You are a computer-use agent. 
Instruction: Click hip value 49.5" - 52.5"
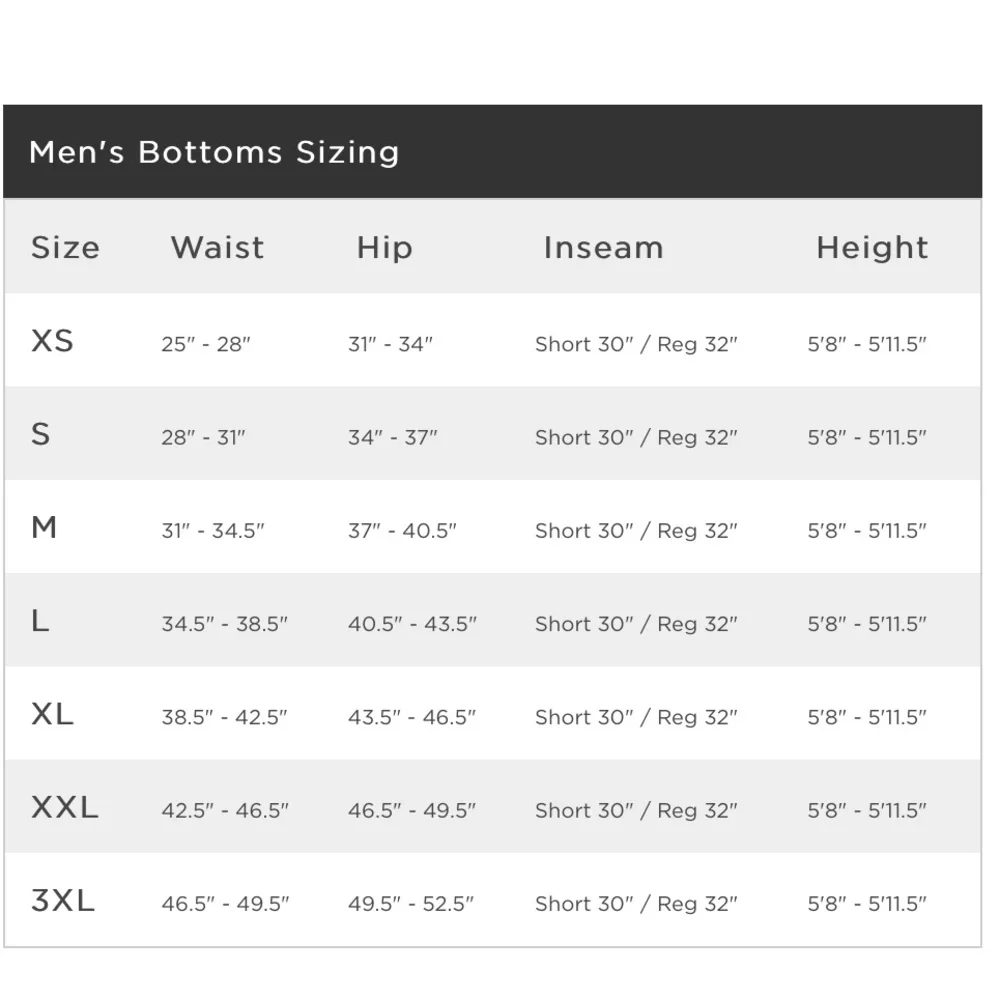point(411,904)
